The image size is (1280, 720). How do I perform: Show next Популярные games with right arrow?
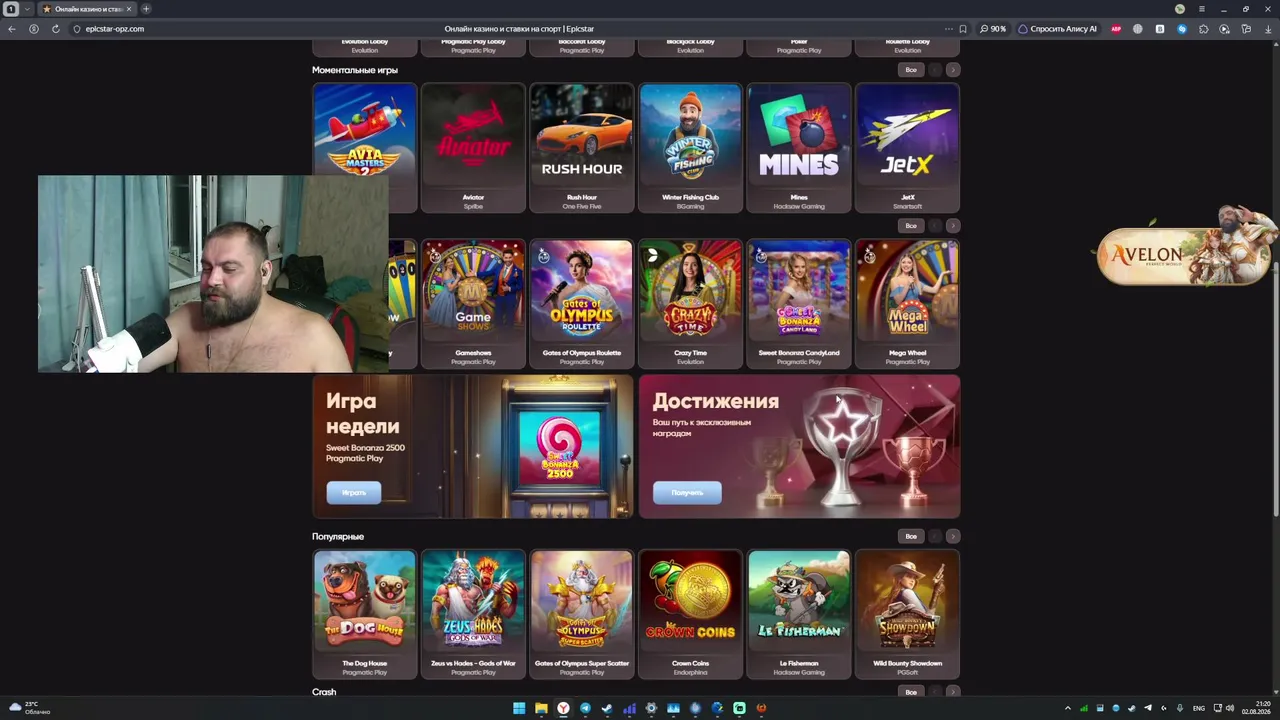[953, 536]
